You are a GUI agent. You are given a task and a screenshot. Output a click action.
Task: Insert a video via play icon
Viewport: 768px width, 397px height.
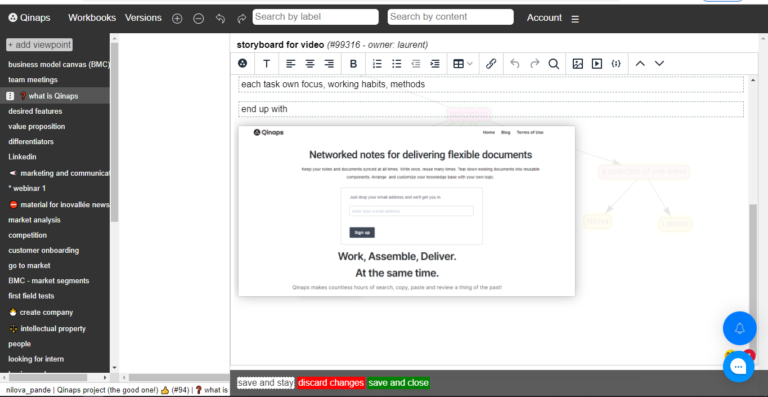tap(597, 64)
